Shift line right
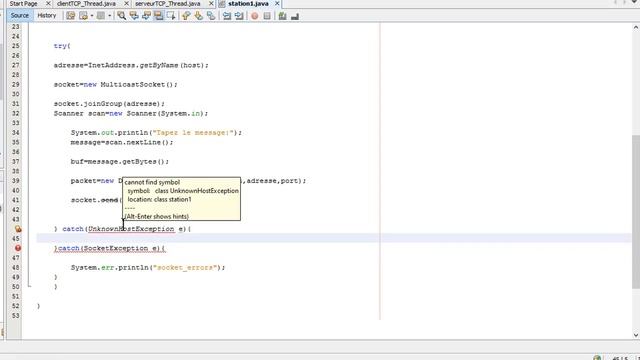640x360 pixels. coord(239,16)
